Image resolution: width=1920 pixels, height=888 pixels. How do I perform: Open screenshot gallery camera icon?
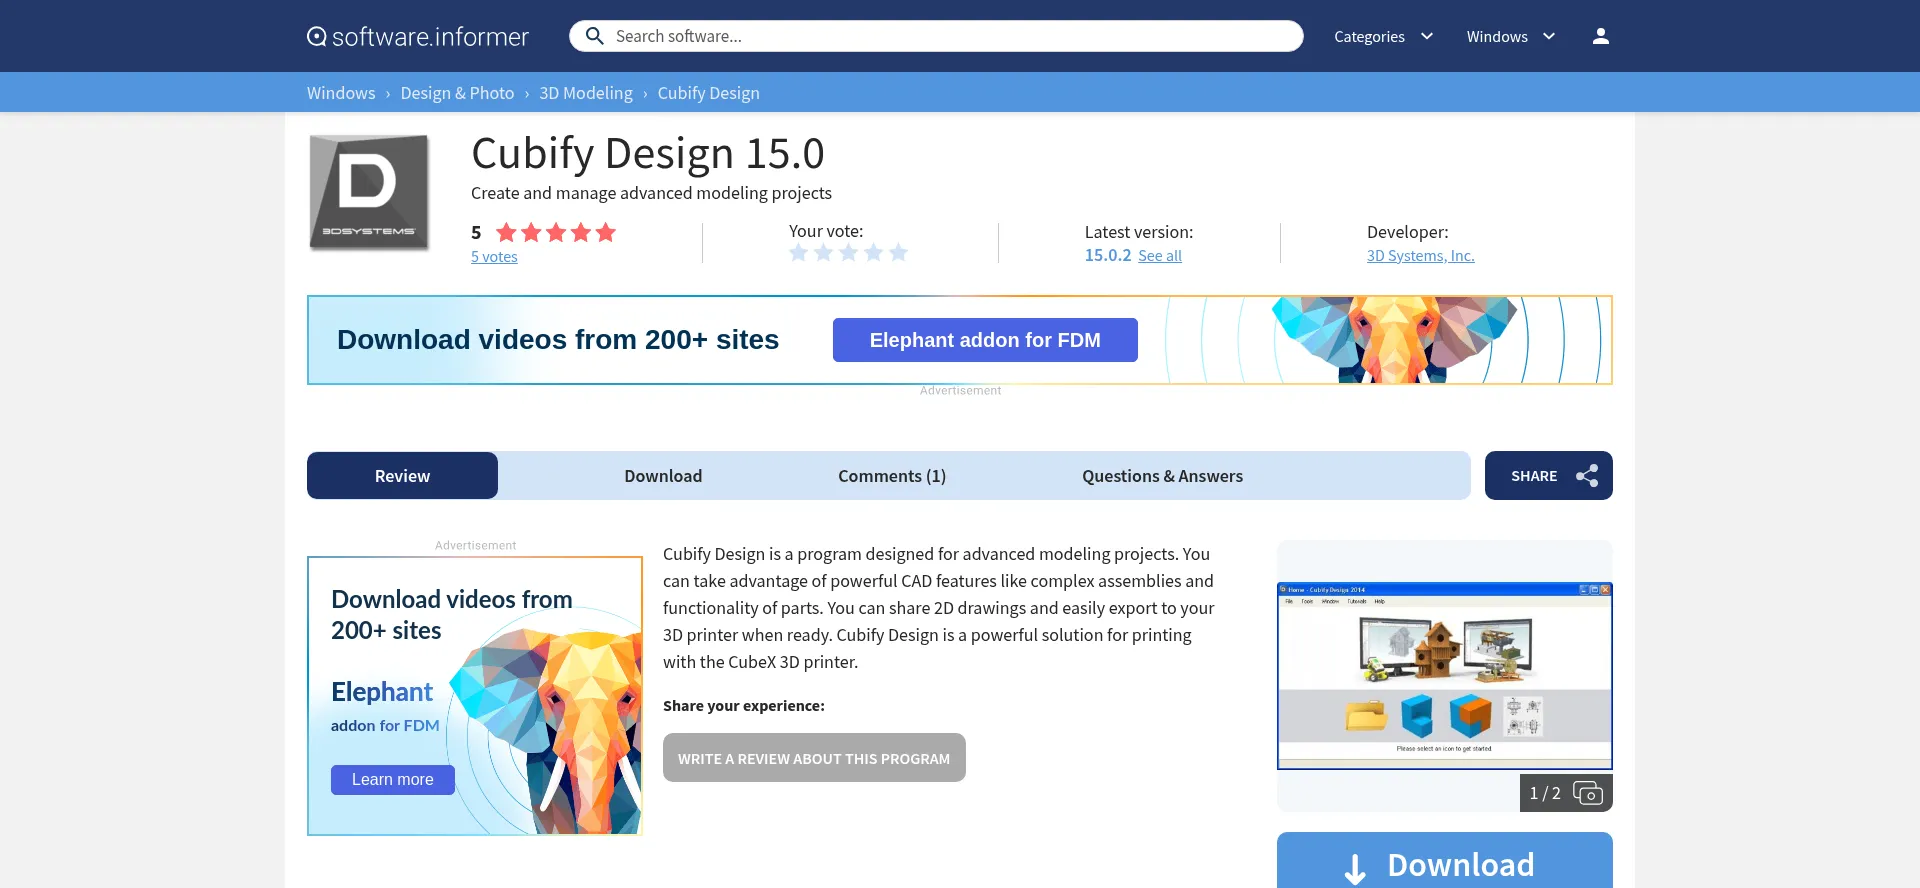(x=1588, y=793)
